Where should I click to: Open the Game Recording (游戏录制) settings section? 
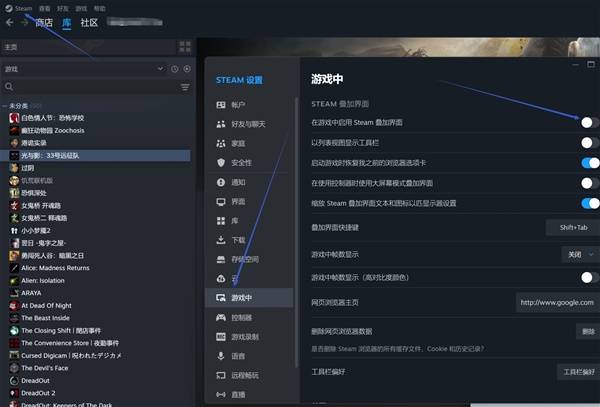249,337
